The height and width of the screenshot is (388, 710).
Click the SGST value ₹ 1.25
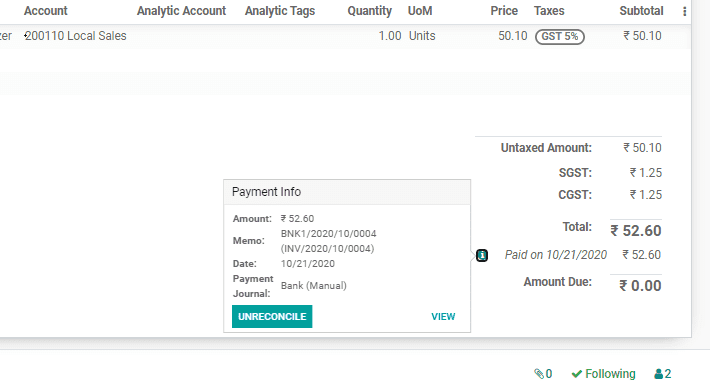(646, 173)
